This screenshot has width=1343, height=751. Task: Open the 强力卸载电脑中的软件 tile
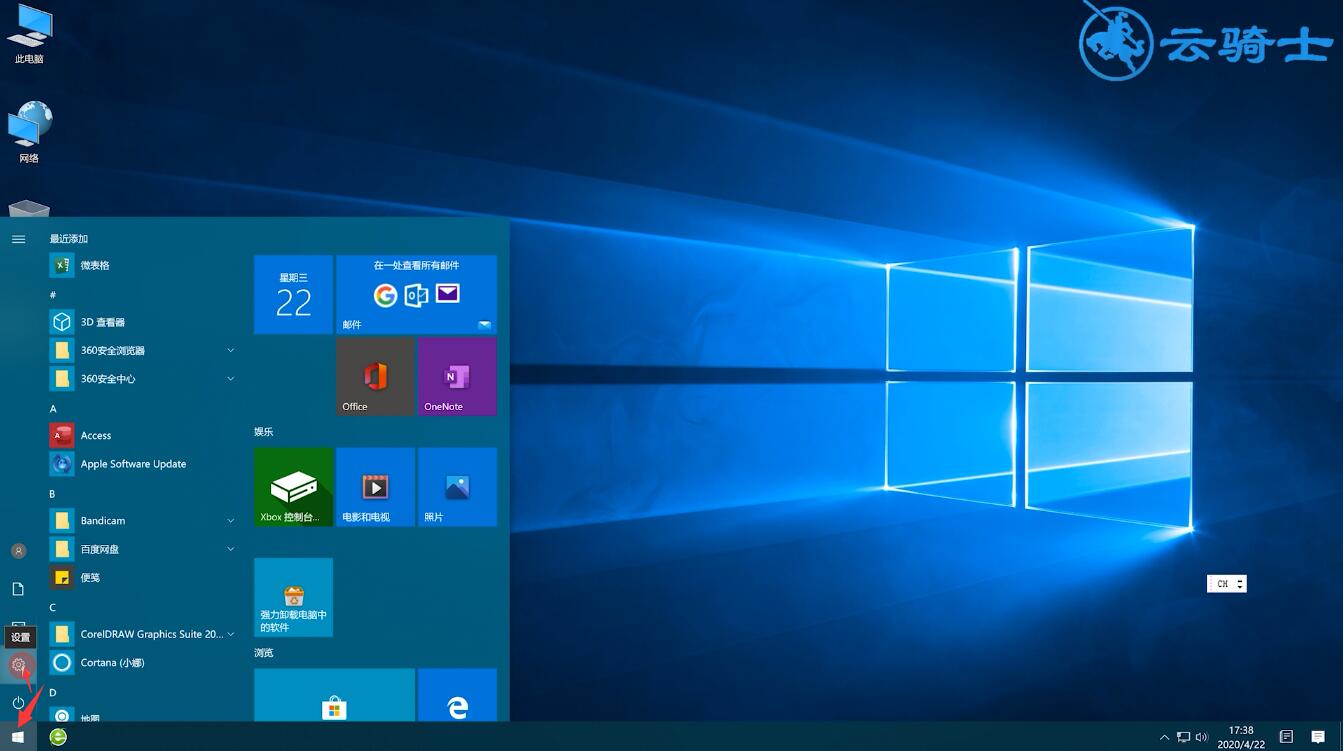(293, 598)
